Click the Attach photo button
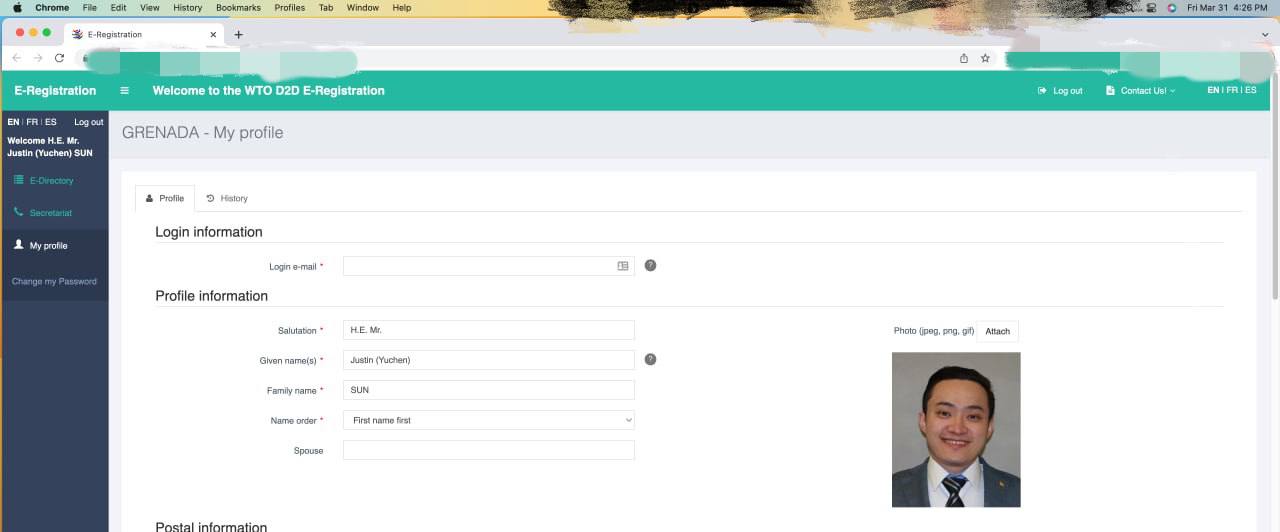Image resolution: width=1280 pixels, height=532 pixels. tap(998, 331)
